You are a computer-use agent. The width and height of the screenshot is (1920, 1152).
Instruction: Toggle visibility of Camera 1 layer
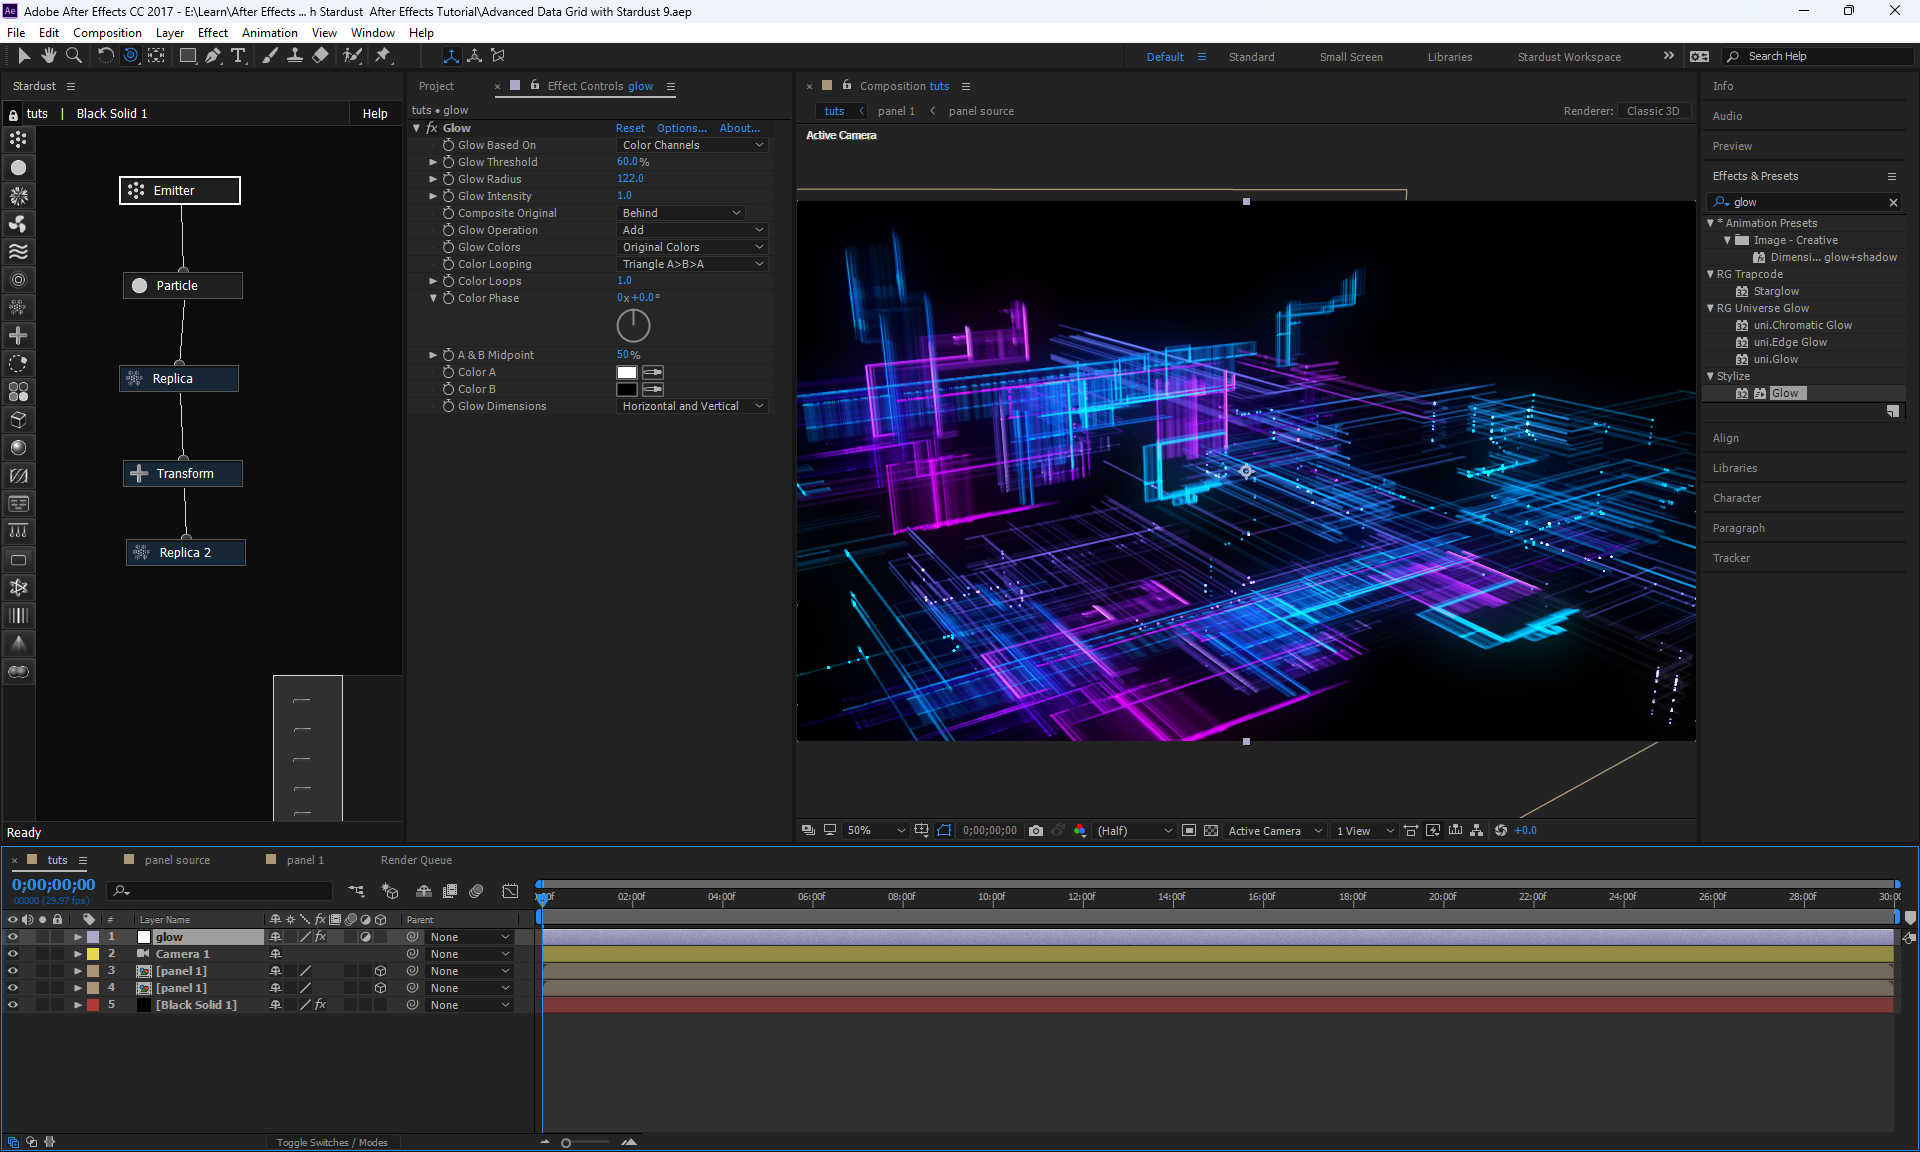click(13, 954)
